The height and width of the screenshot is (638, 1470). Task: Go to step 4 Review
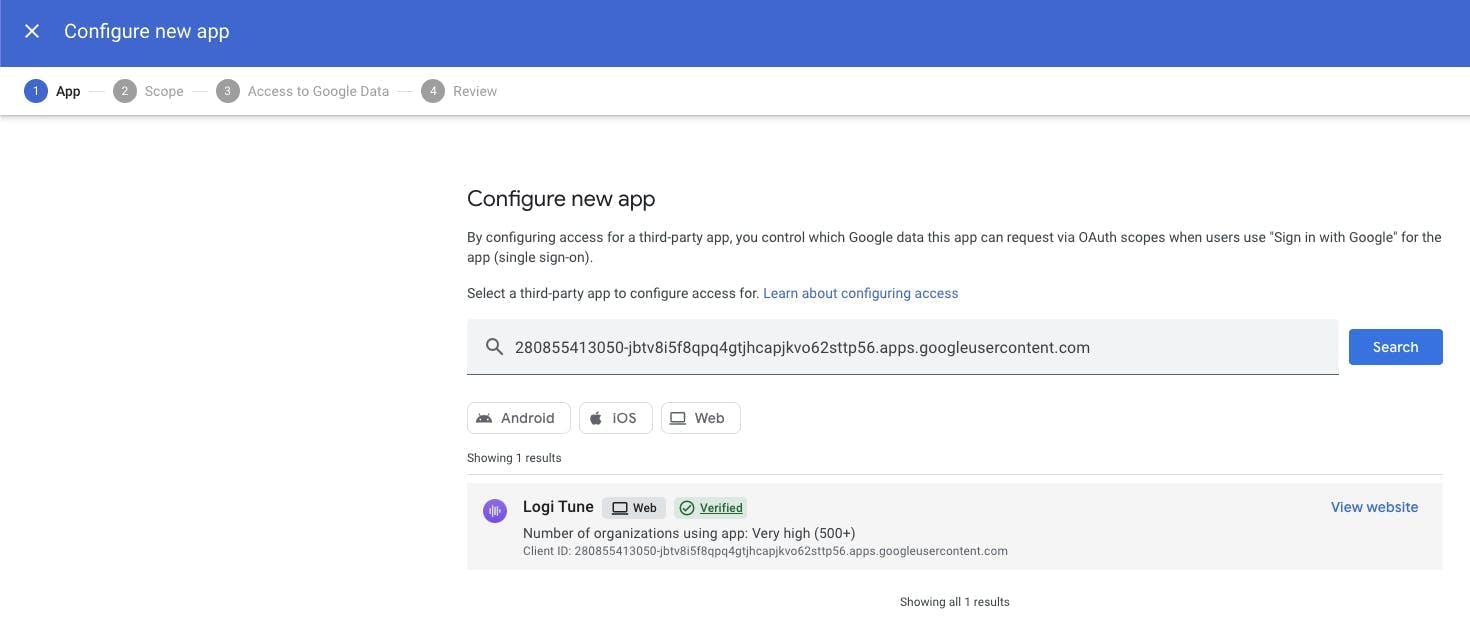coord(459,91)
